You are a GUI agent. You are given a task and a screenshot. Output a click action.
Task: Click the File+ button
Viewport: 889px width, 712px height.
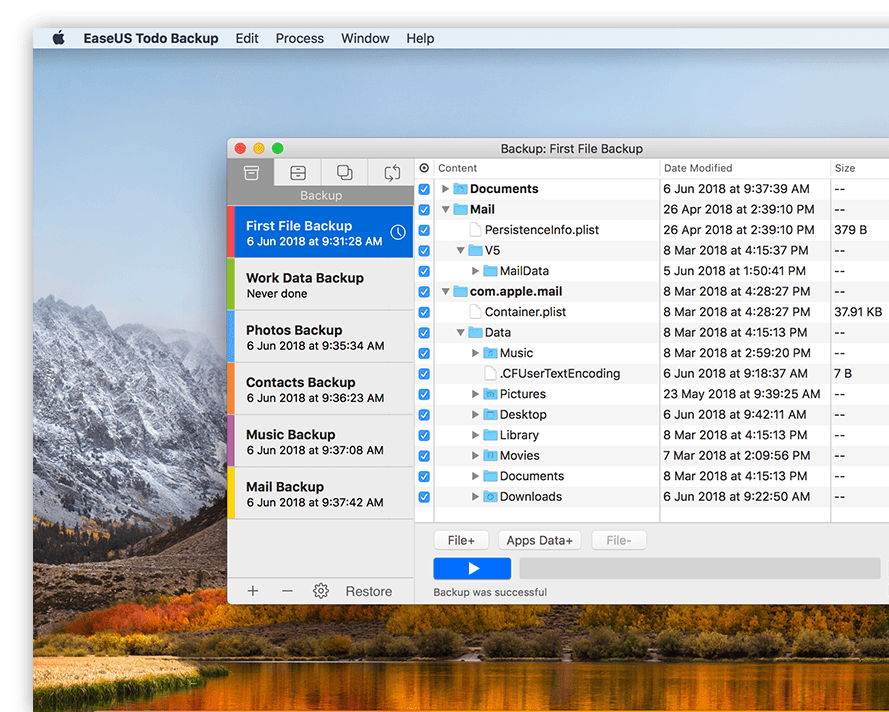click(461, 540)
